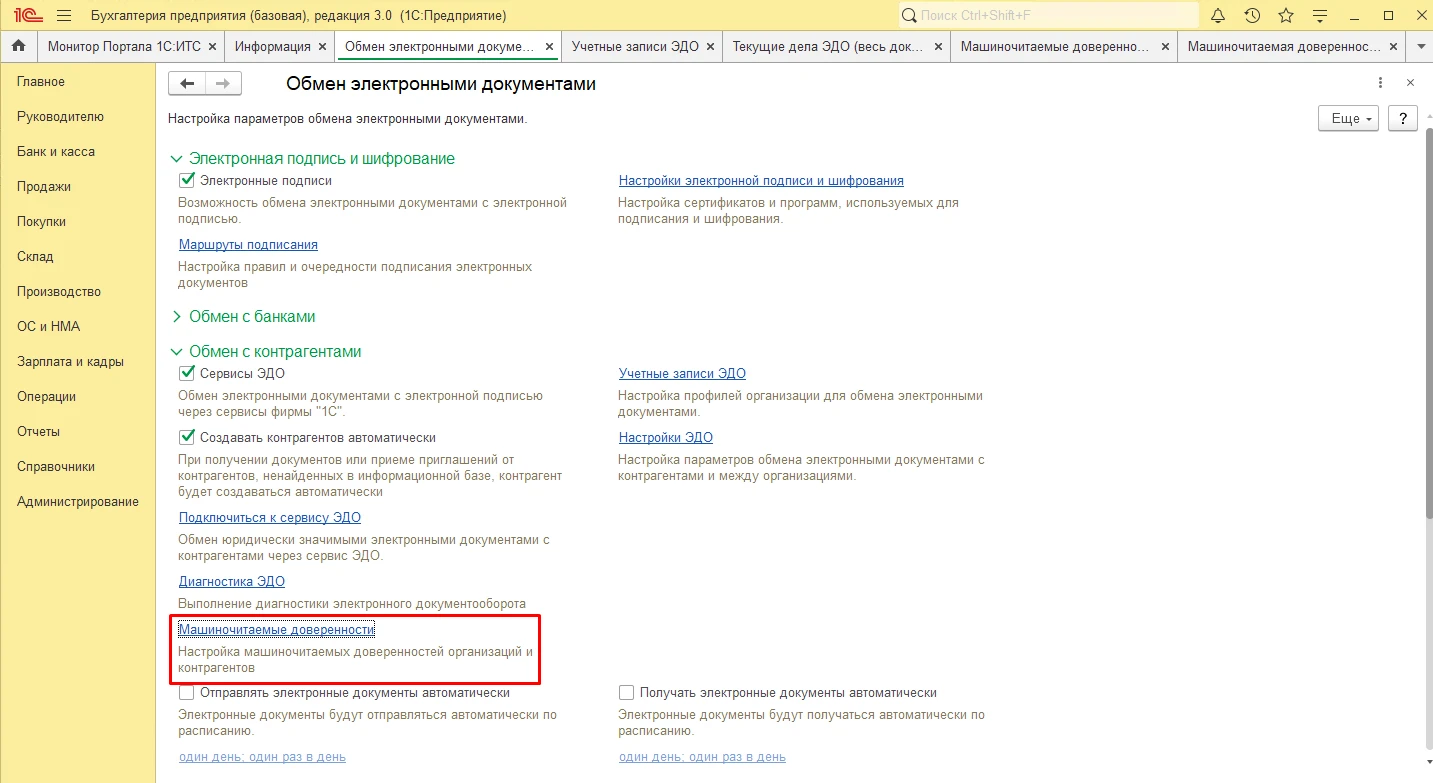This screenshot has width=1433, height=783.
Task: Open Зарплата и кадры section
Action: (70, 362)
